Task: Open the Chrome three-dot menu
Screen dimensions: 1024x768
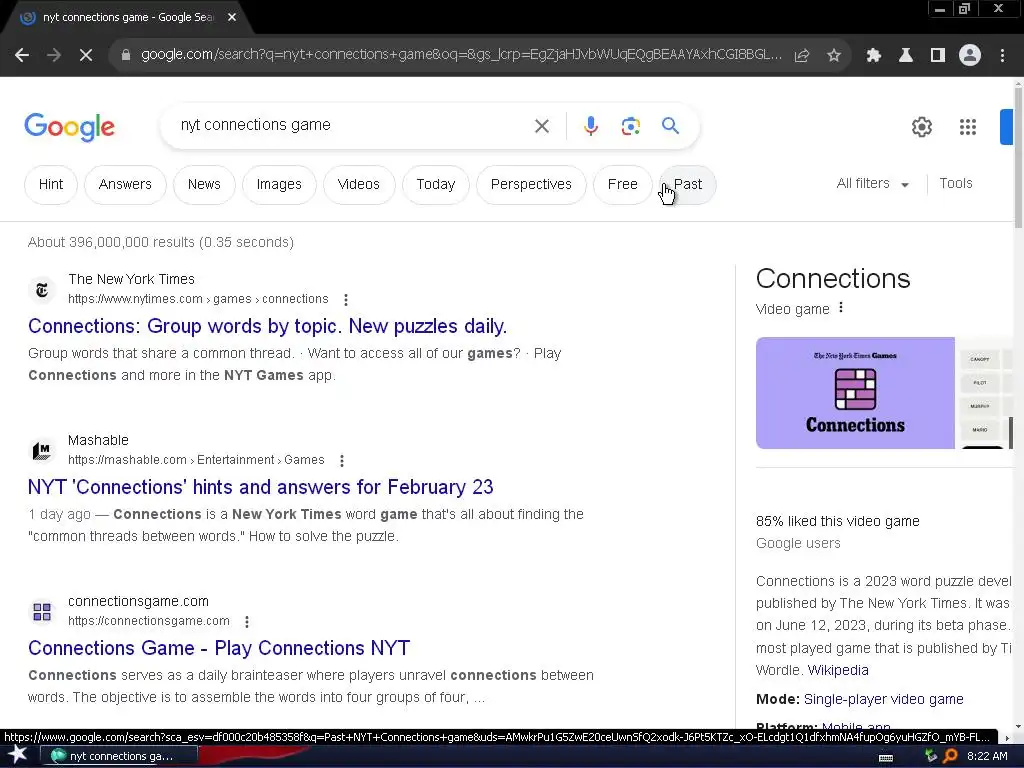Action: 1002,56
